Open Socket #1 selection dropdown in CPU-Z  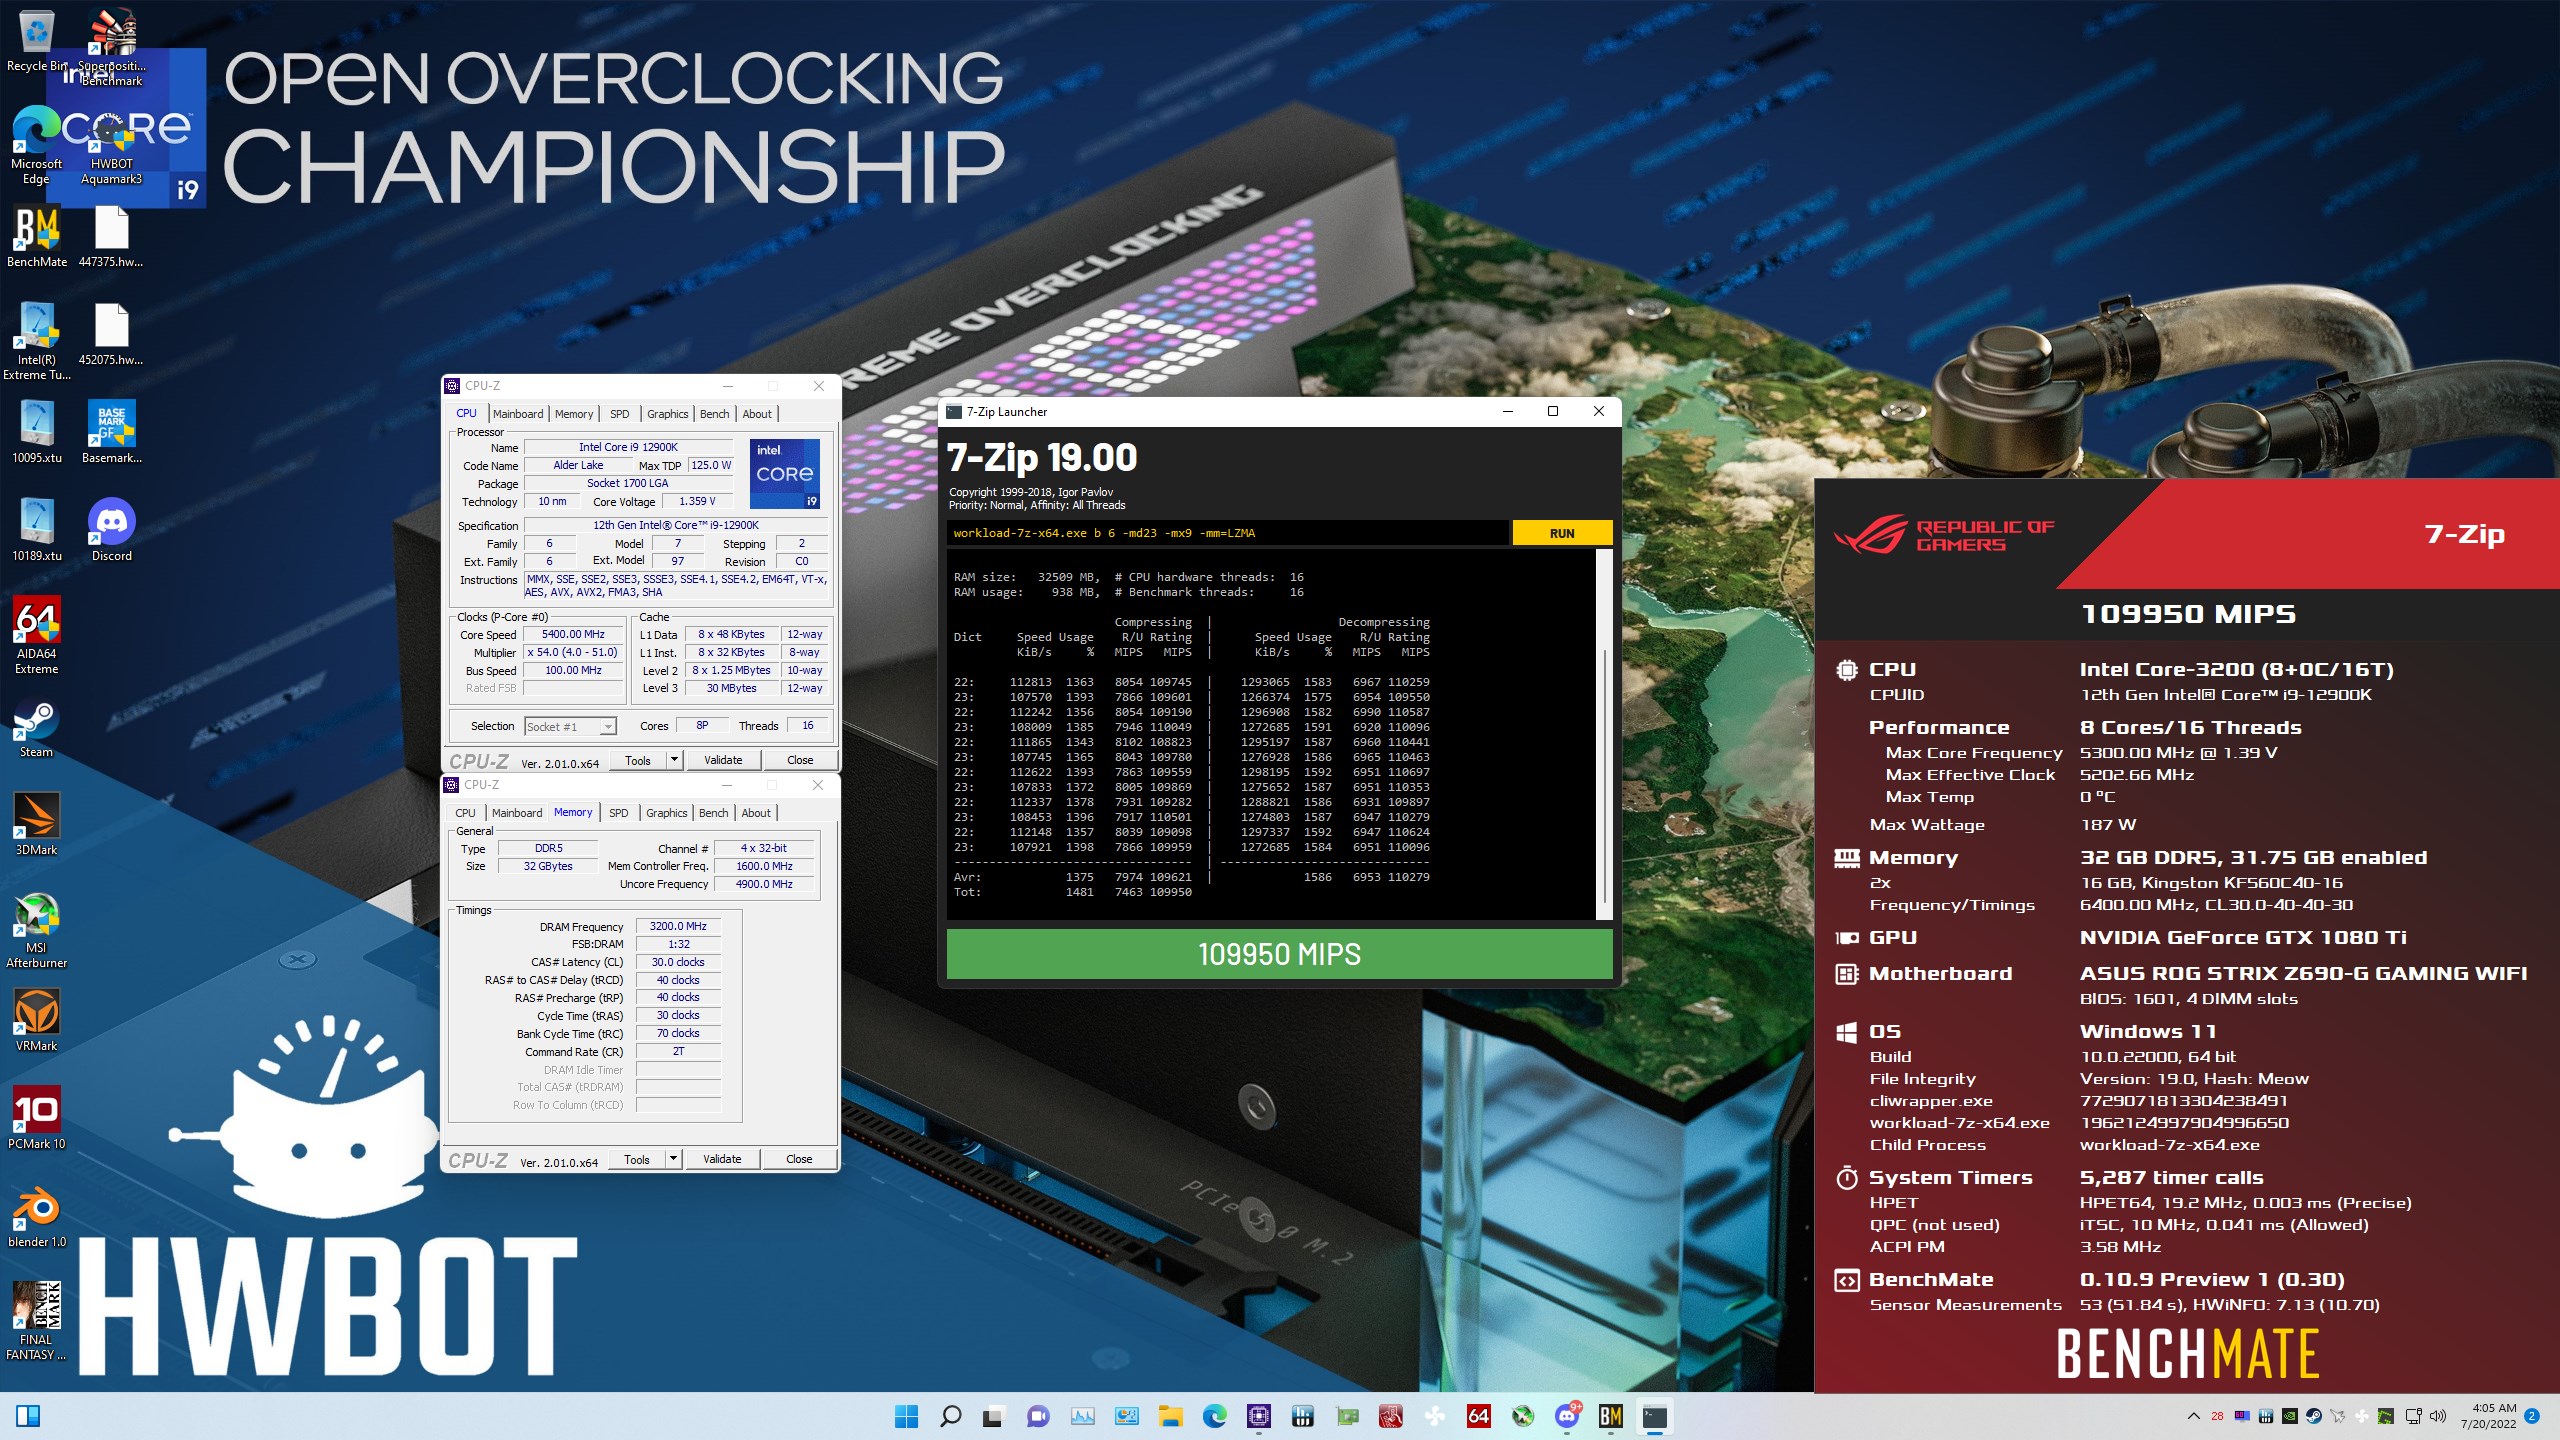(570, 727)
